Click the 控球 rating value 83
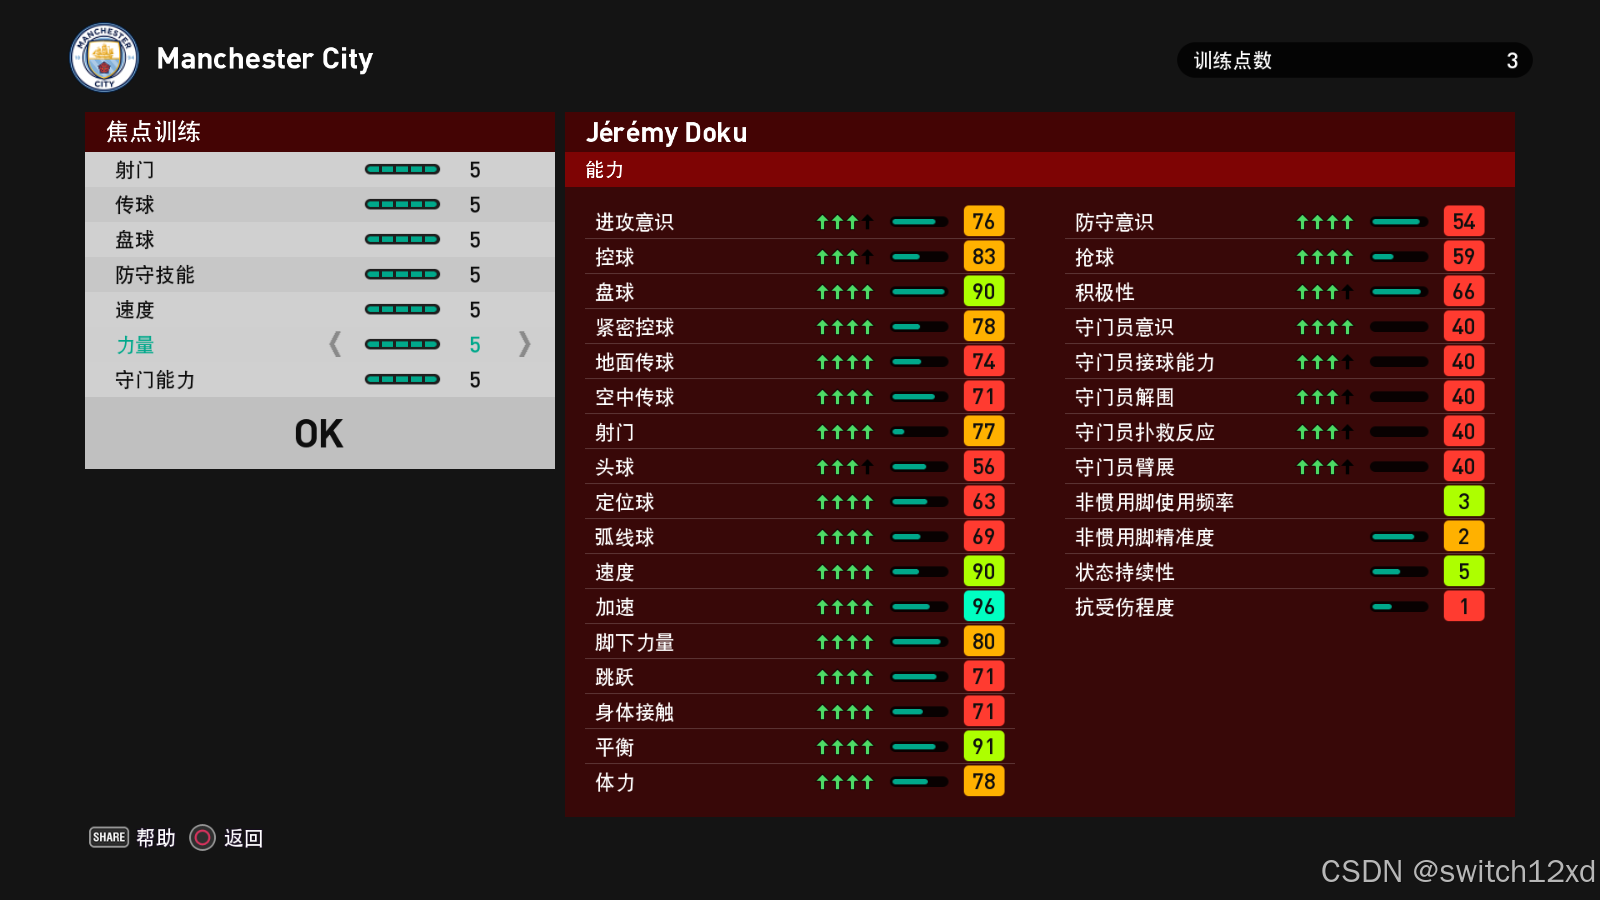Viewport: 1600px width, 900px height. (x=984, y=256)
